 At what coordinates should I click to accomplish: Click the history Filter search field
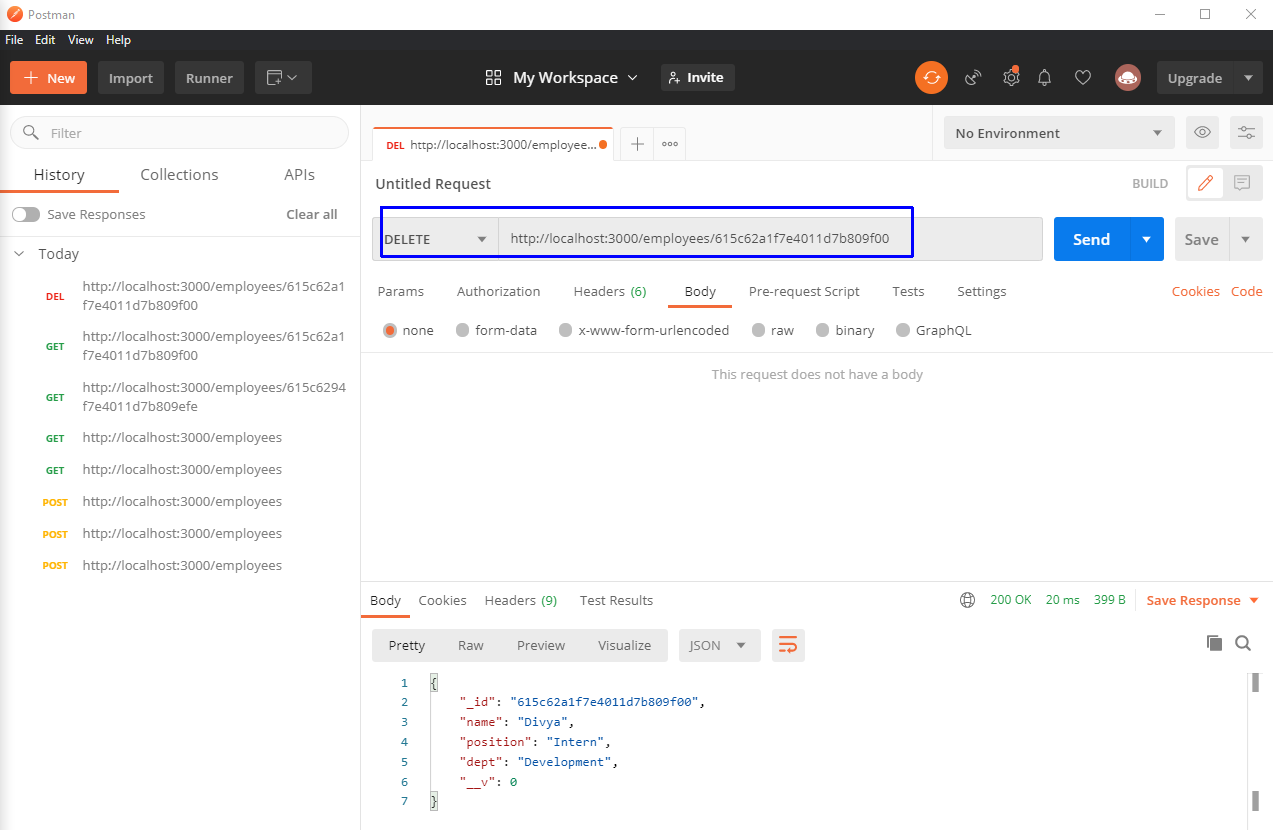click(x=180, y=132)
